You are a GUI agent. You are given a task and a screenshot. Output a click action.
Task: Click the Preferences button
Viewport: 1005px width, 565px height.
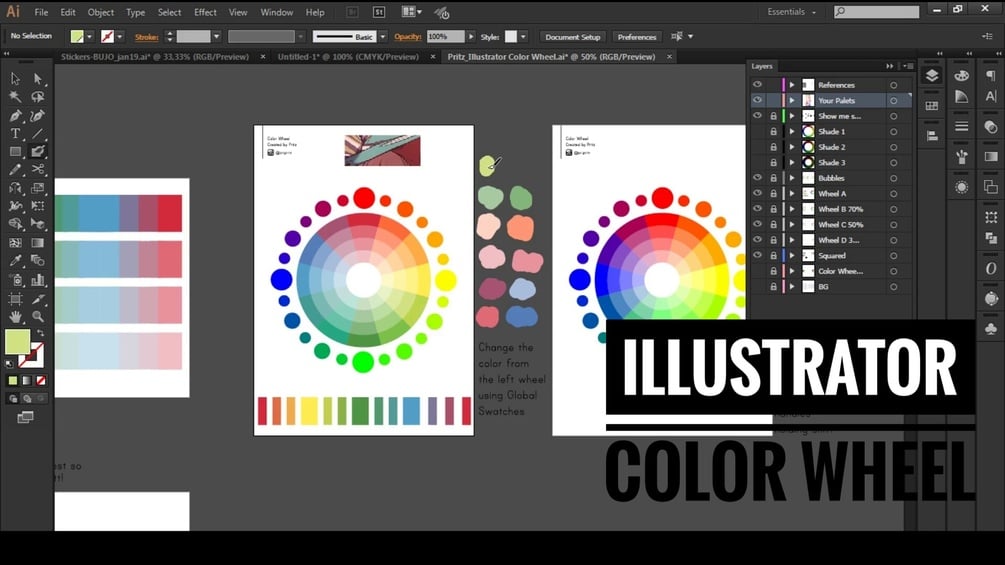tap(636, 37)
